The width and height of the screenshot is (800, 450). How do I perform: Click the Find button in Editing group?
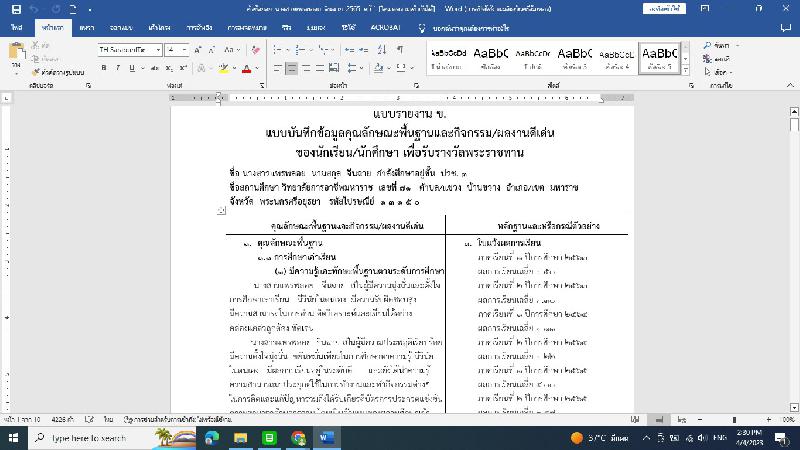point(718,45)
